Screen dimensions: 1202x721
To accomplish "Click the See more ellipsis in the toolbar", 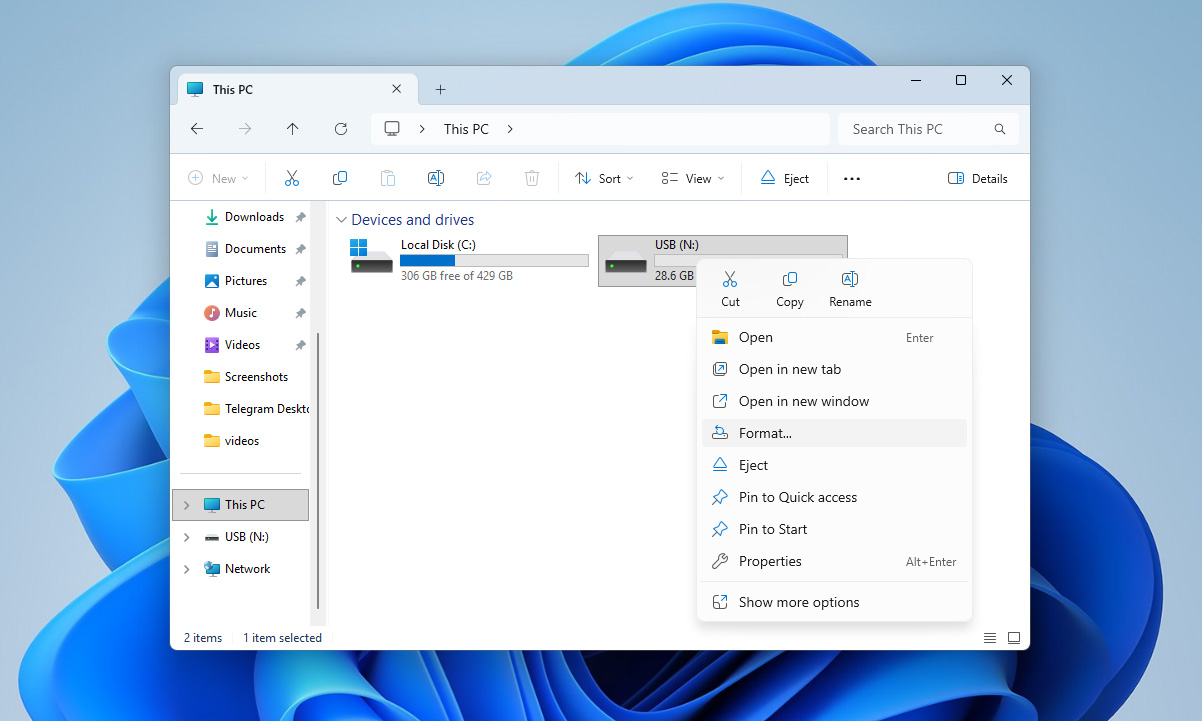I will (852, 177).
